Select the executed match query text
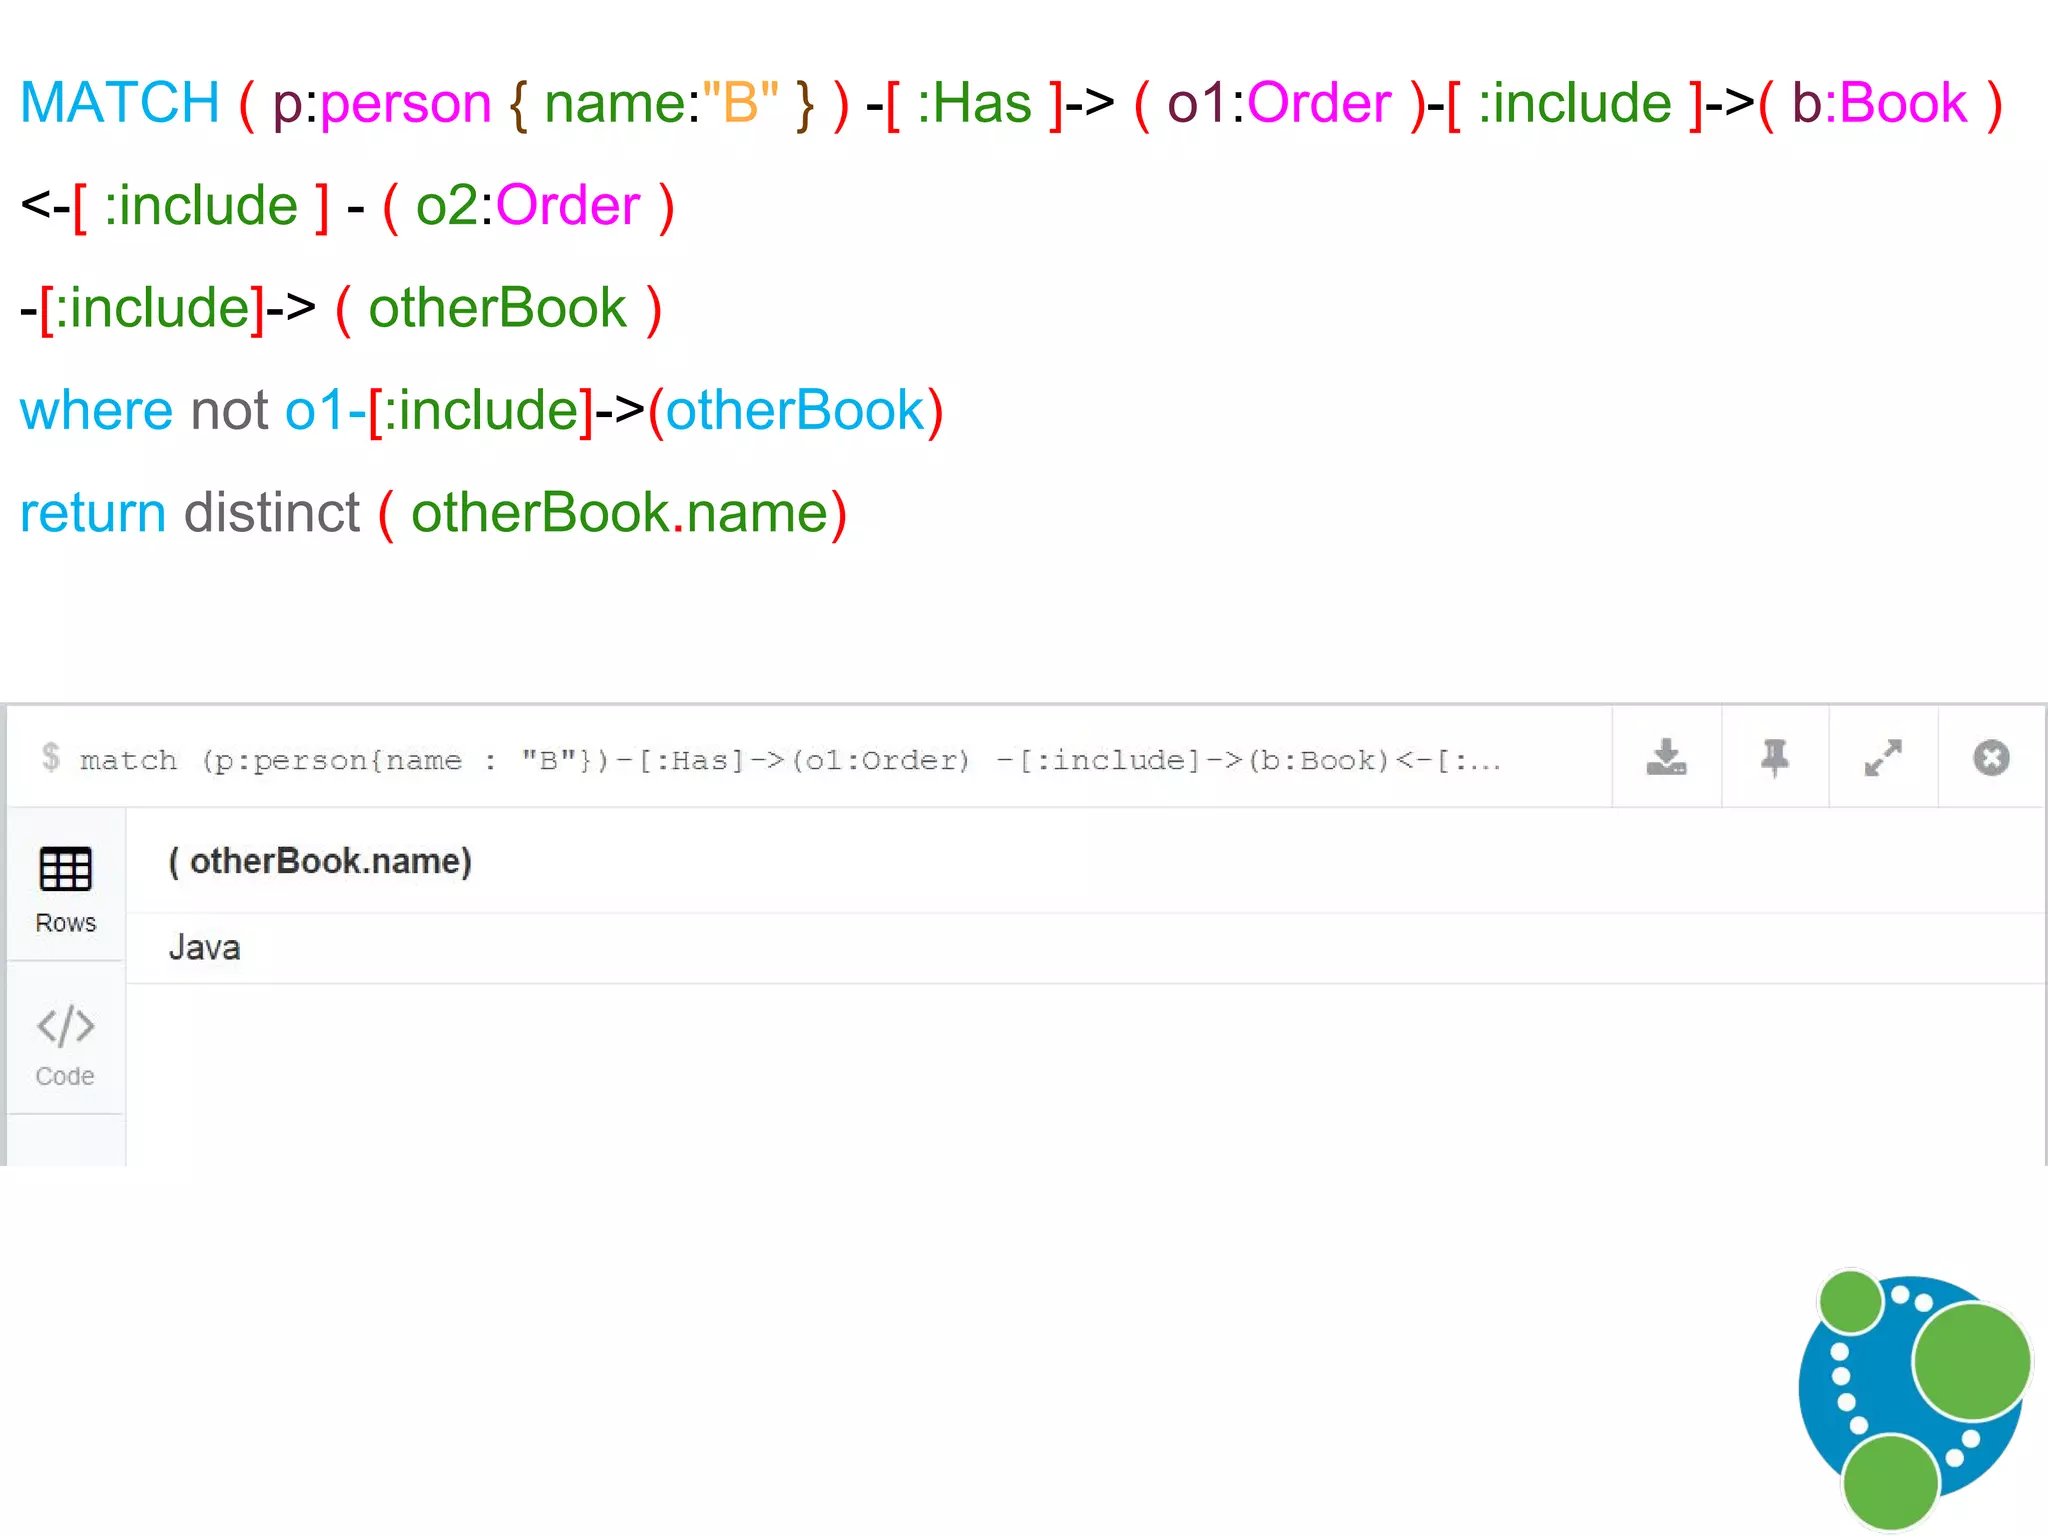The height and width of the screenshot is (1536, 2048). (x=790, y=760)
